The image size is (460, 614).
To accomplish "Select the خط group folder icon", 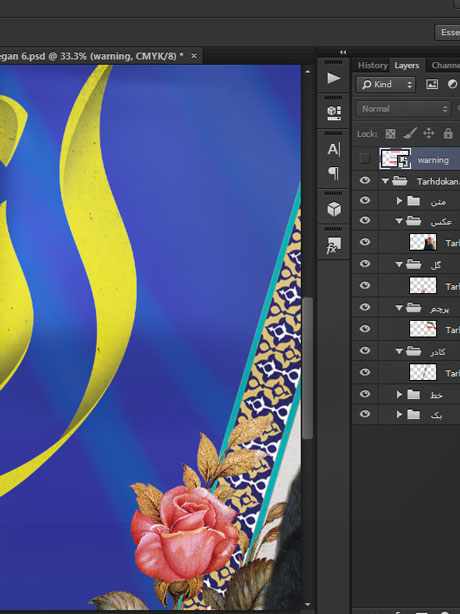I will 413,394.
